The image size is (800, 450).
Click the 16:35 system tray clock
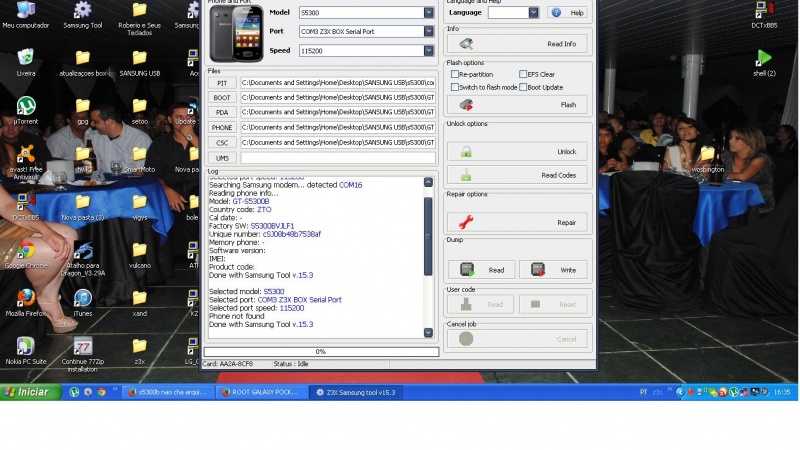point(782,392)
